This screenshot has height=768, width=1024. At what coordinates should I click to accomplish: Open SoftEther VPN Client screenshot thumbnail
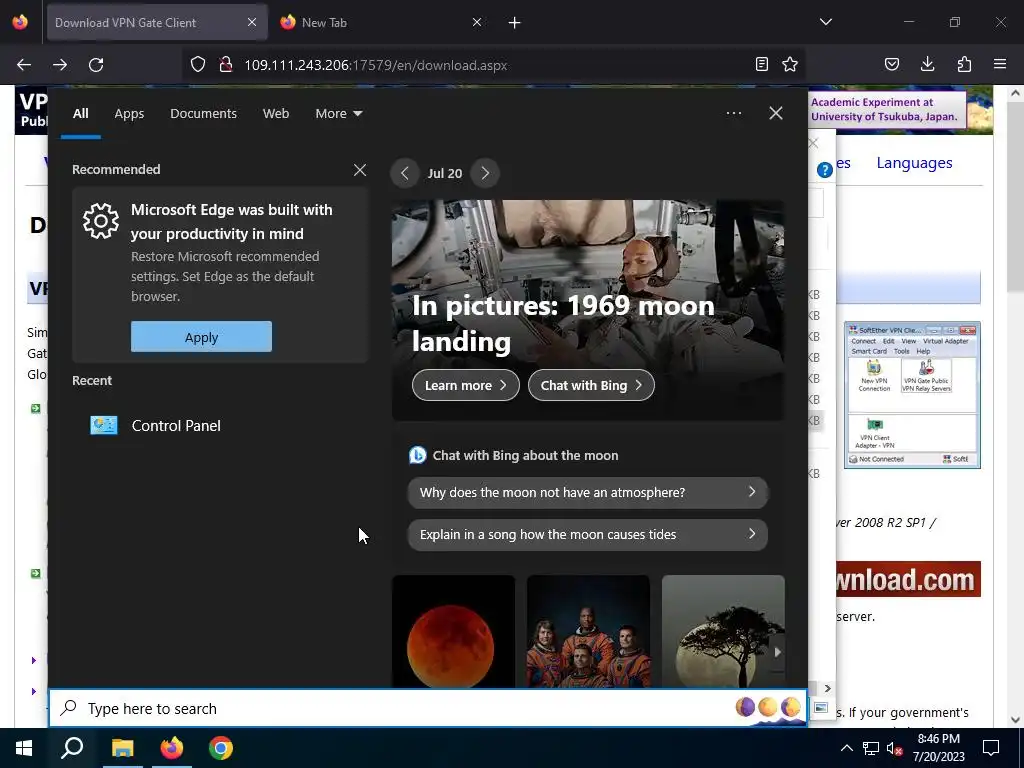[912, 394]
